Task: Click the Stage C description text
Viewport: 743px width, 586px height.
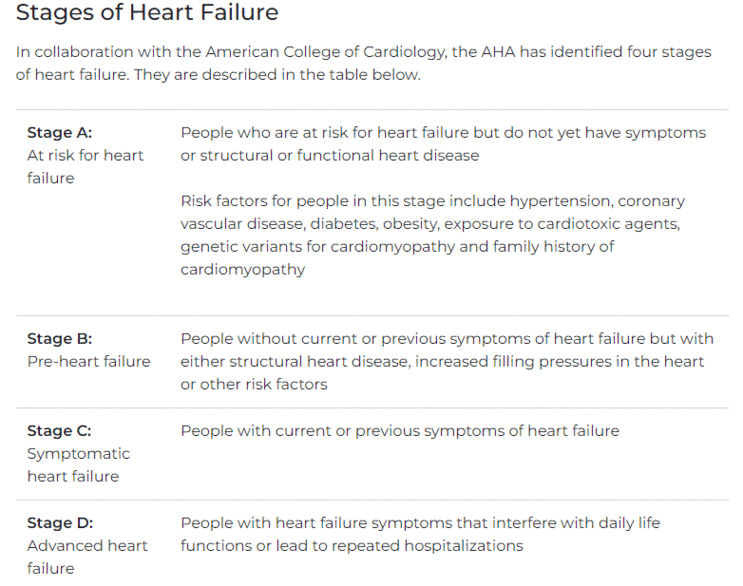Action: pyautogui.click(x=400, y=431)
